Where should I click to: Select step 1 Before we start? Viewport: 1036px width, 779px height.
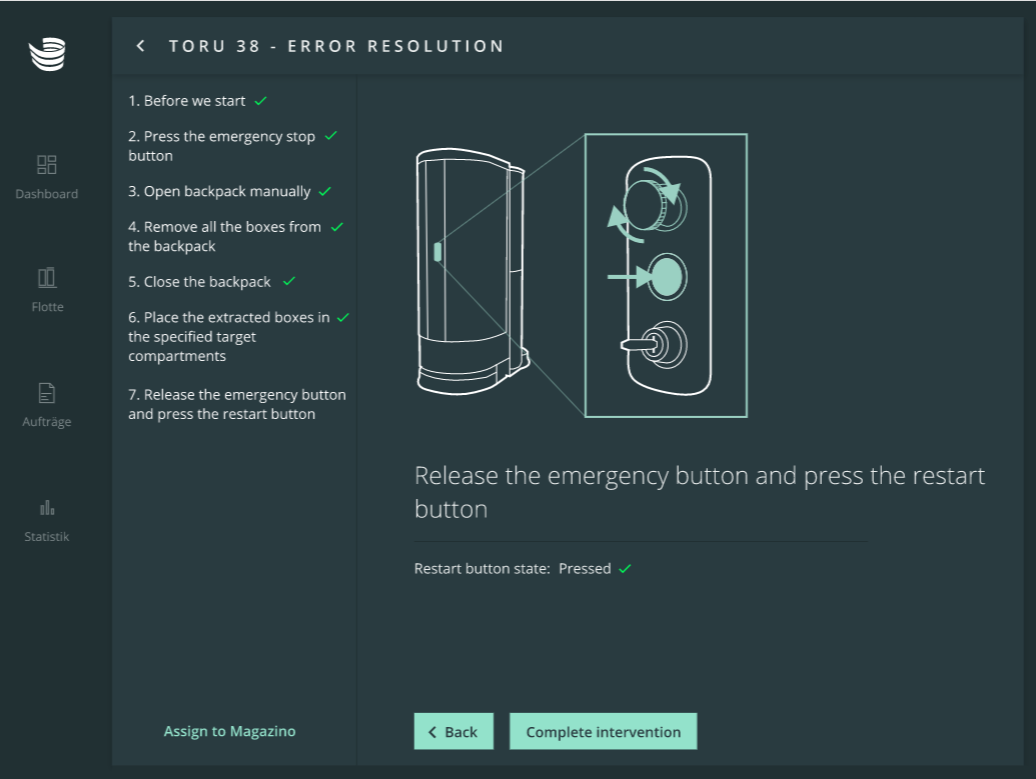(x=186, y=101)
